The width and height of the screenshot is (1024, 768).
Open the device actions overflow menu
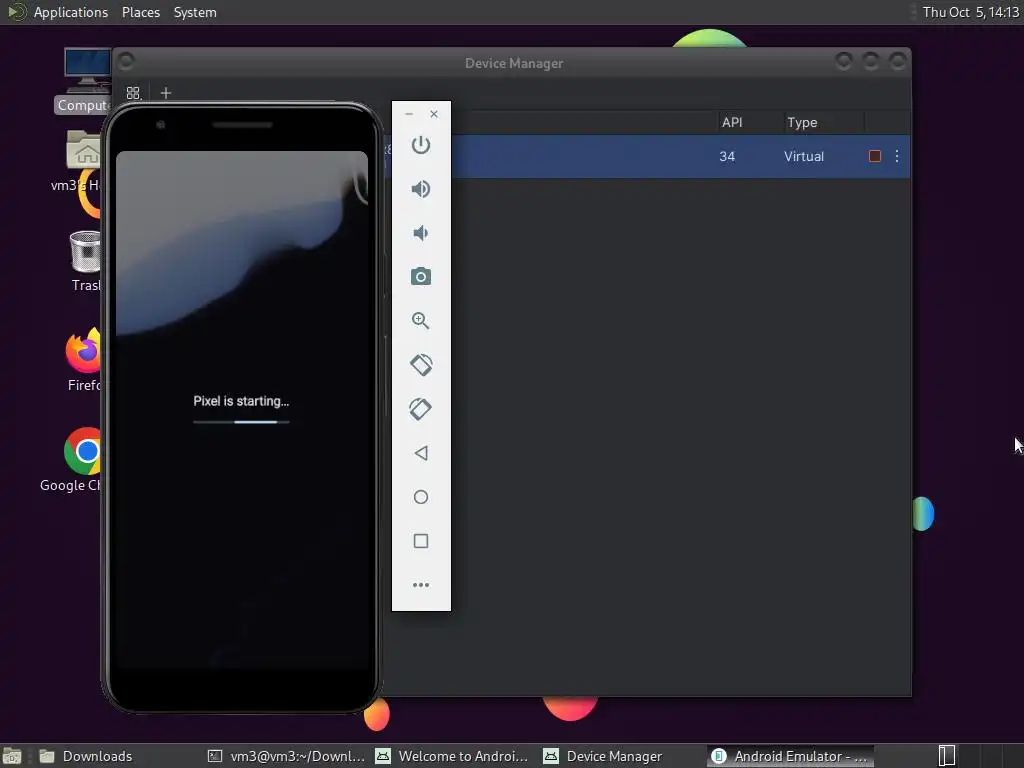click(x=897, y=156)
